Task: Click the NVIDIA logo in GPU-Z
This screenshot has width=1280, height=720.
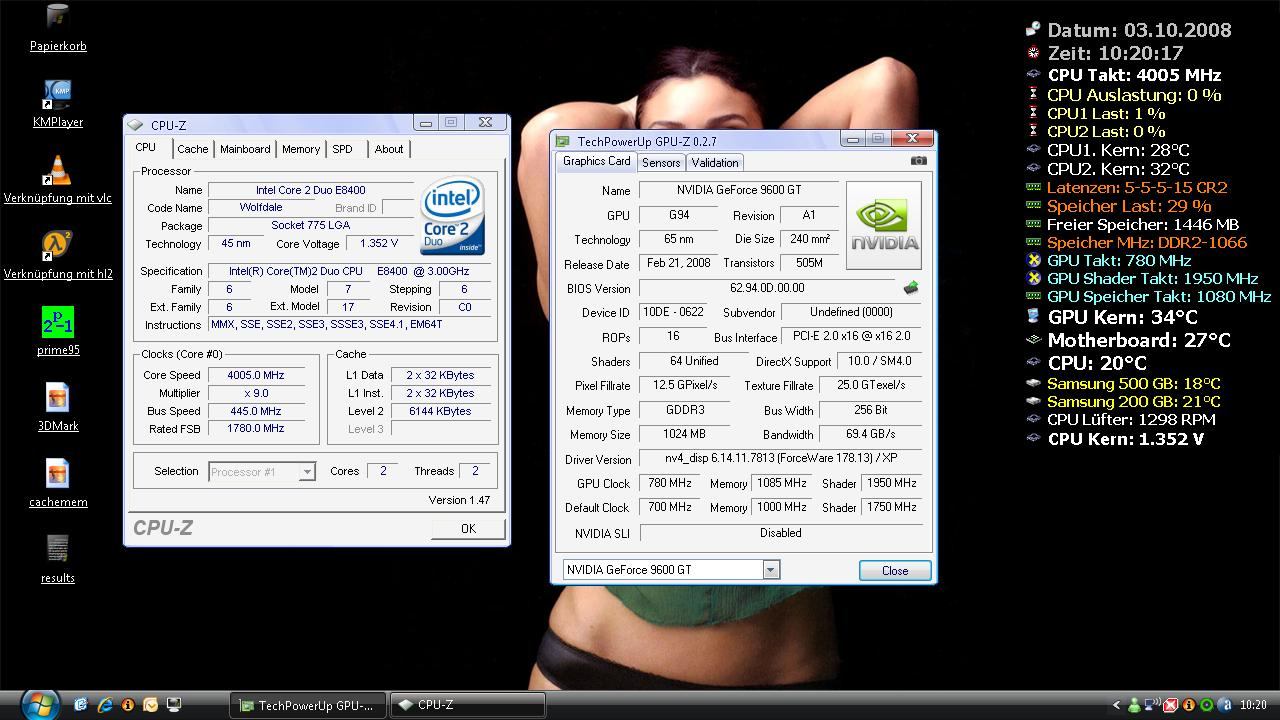Action: [x=884, y=226]
